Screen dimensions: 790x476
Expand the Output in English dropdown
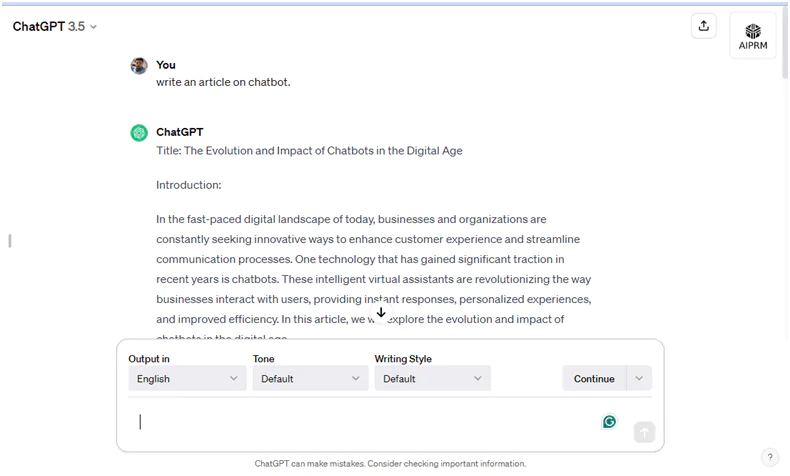[187, 379]
